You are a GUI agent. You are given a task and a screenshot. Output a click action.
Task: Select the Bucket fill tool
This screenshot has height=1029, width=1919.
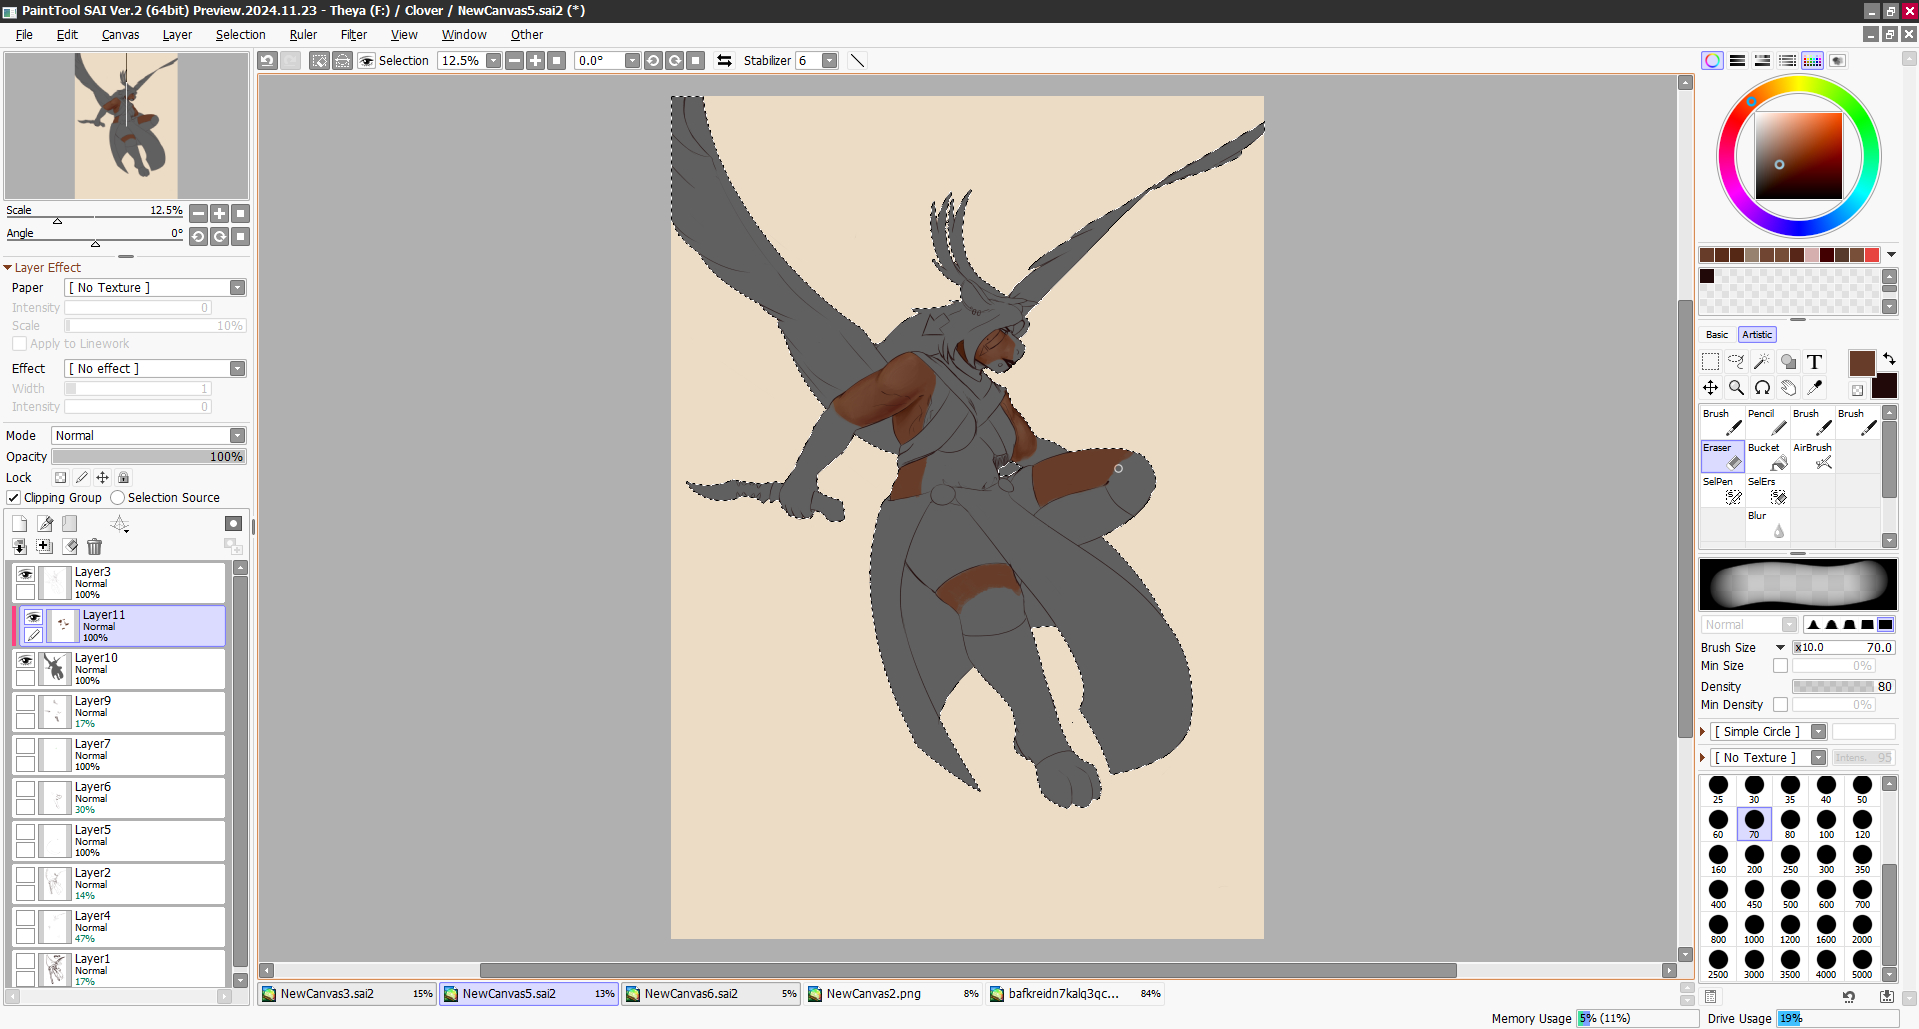pyautogui.click(x=1766, y=456)
